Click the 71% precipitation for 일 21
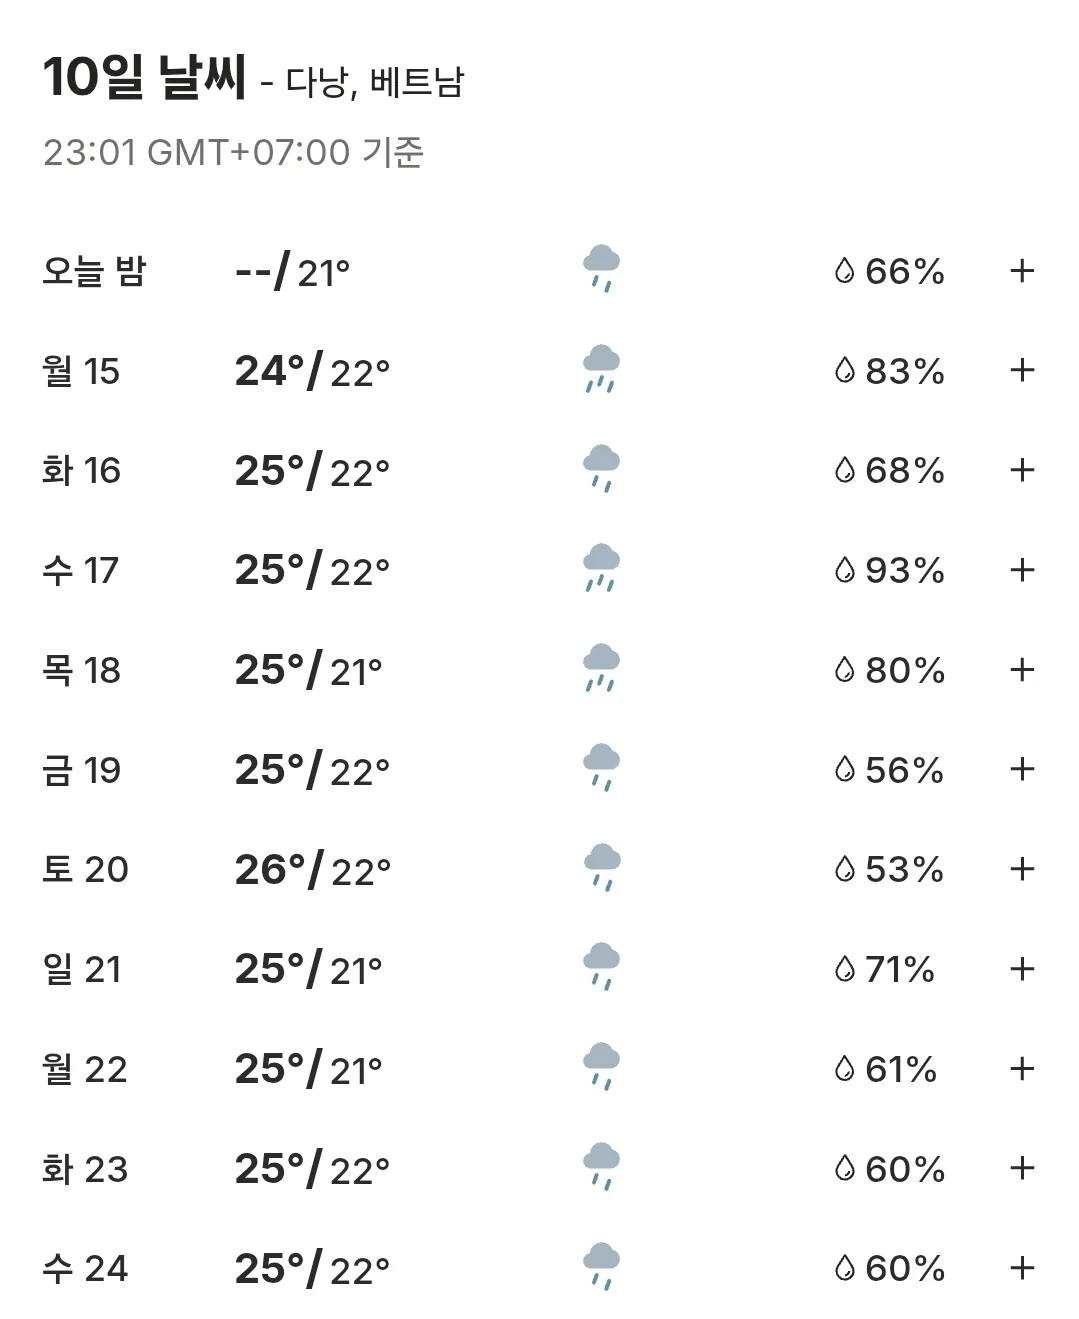 tap(900, 969)
